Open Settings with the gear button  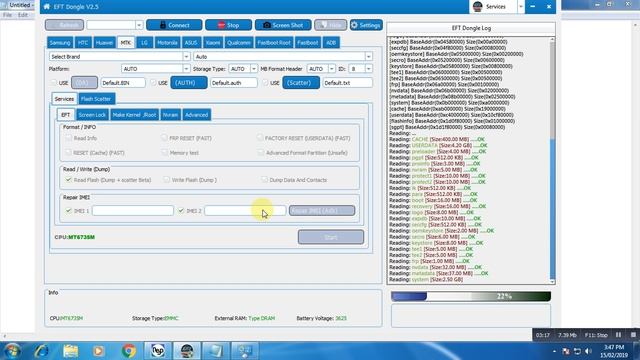click(x=366, y=25)
